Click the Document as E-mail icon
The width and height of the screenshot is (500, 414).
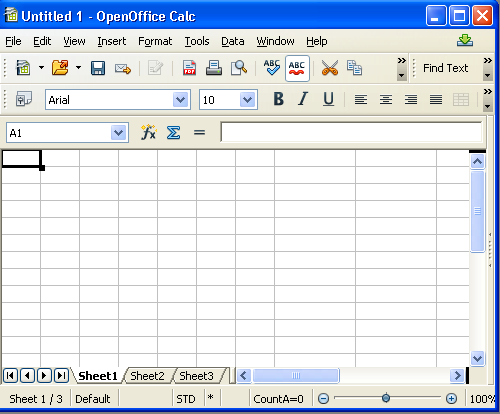(x=123, y=68)
